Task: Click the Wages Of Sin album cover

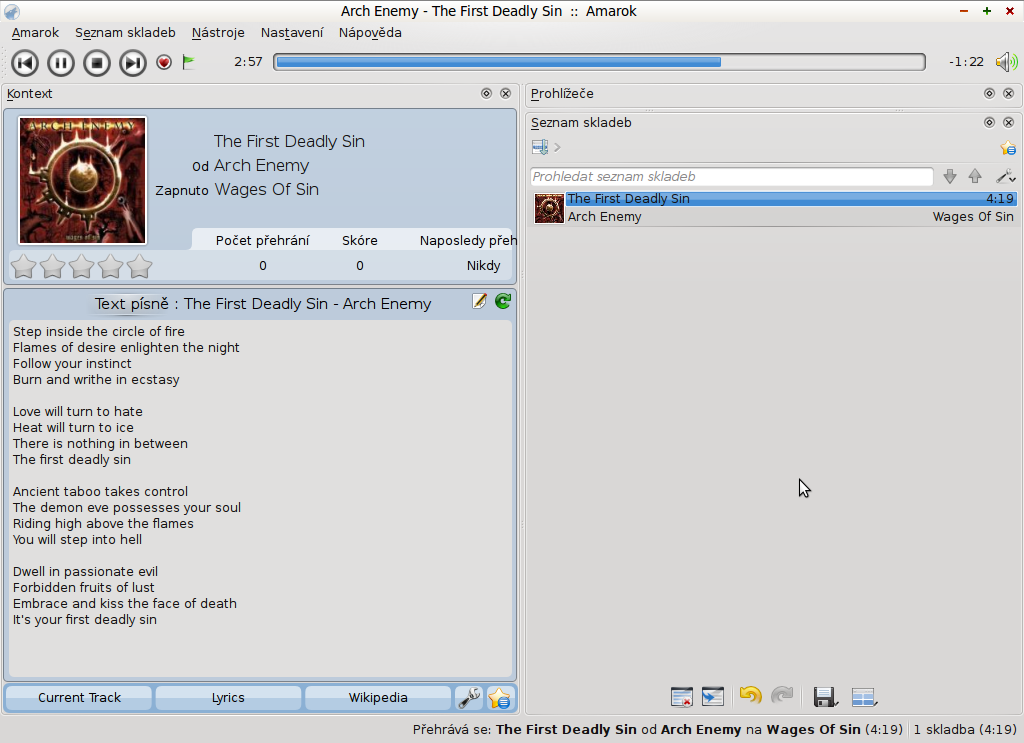Action: pos(83,180)
